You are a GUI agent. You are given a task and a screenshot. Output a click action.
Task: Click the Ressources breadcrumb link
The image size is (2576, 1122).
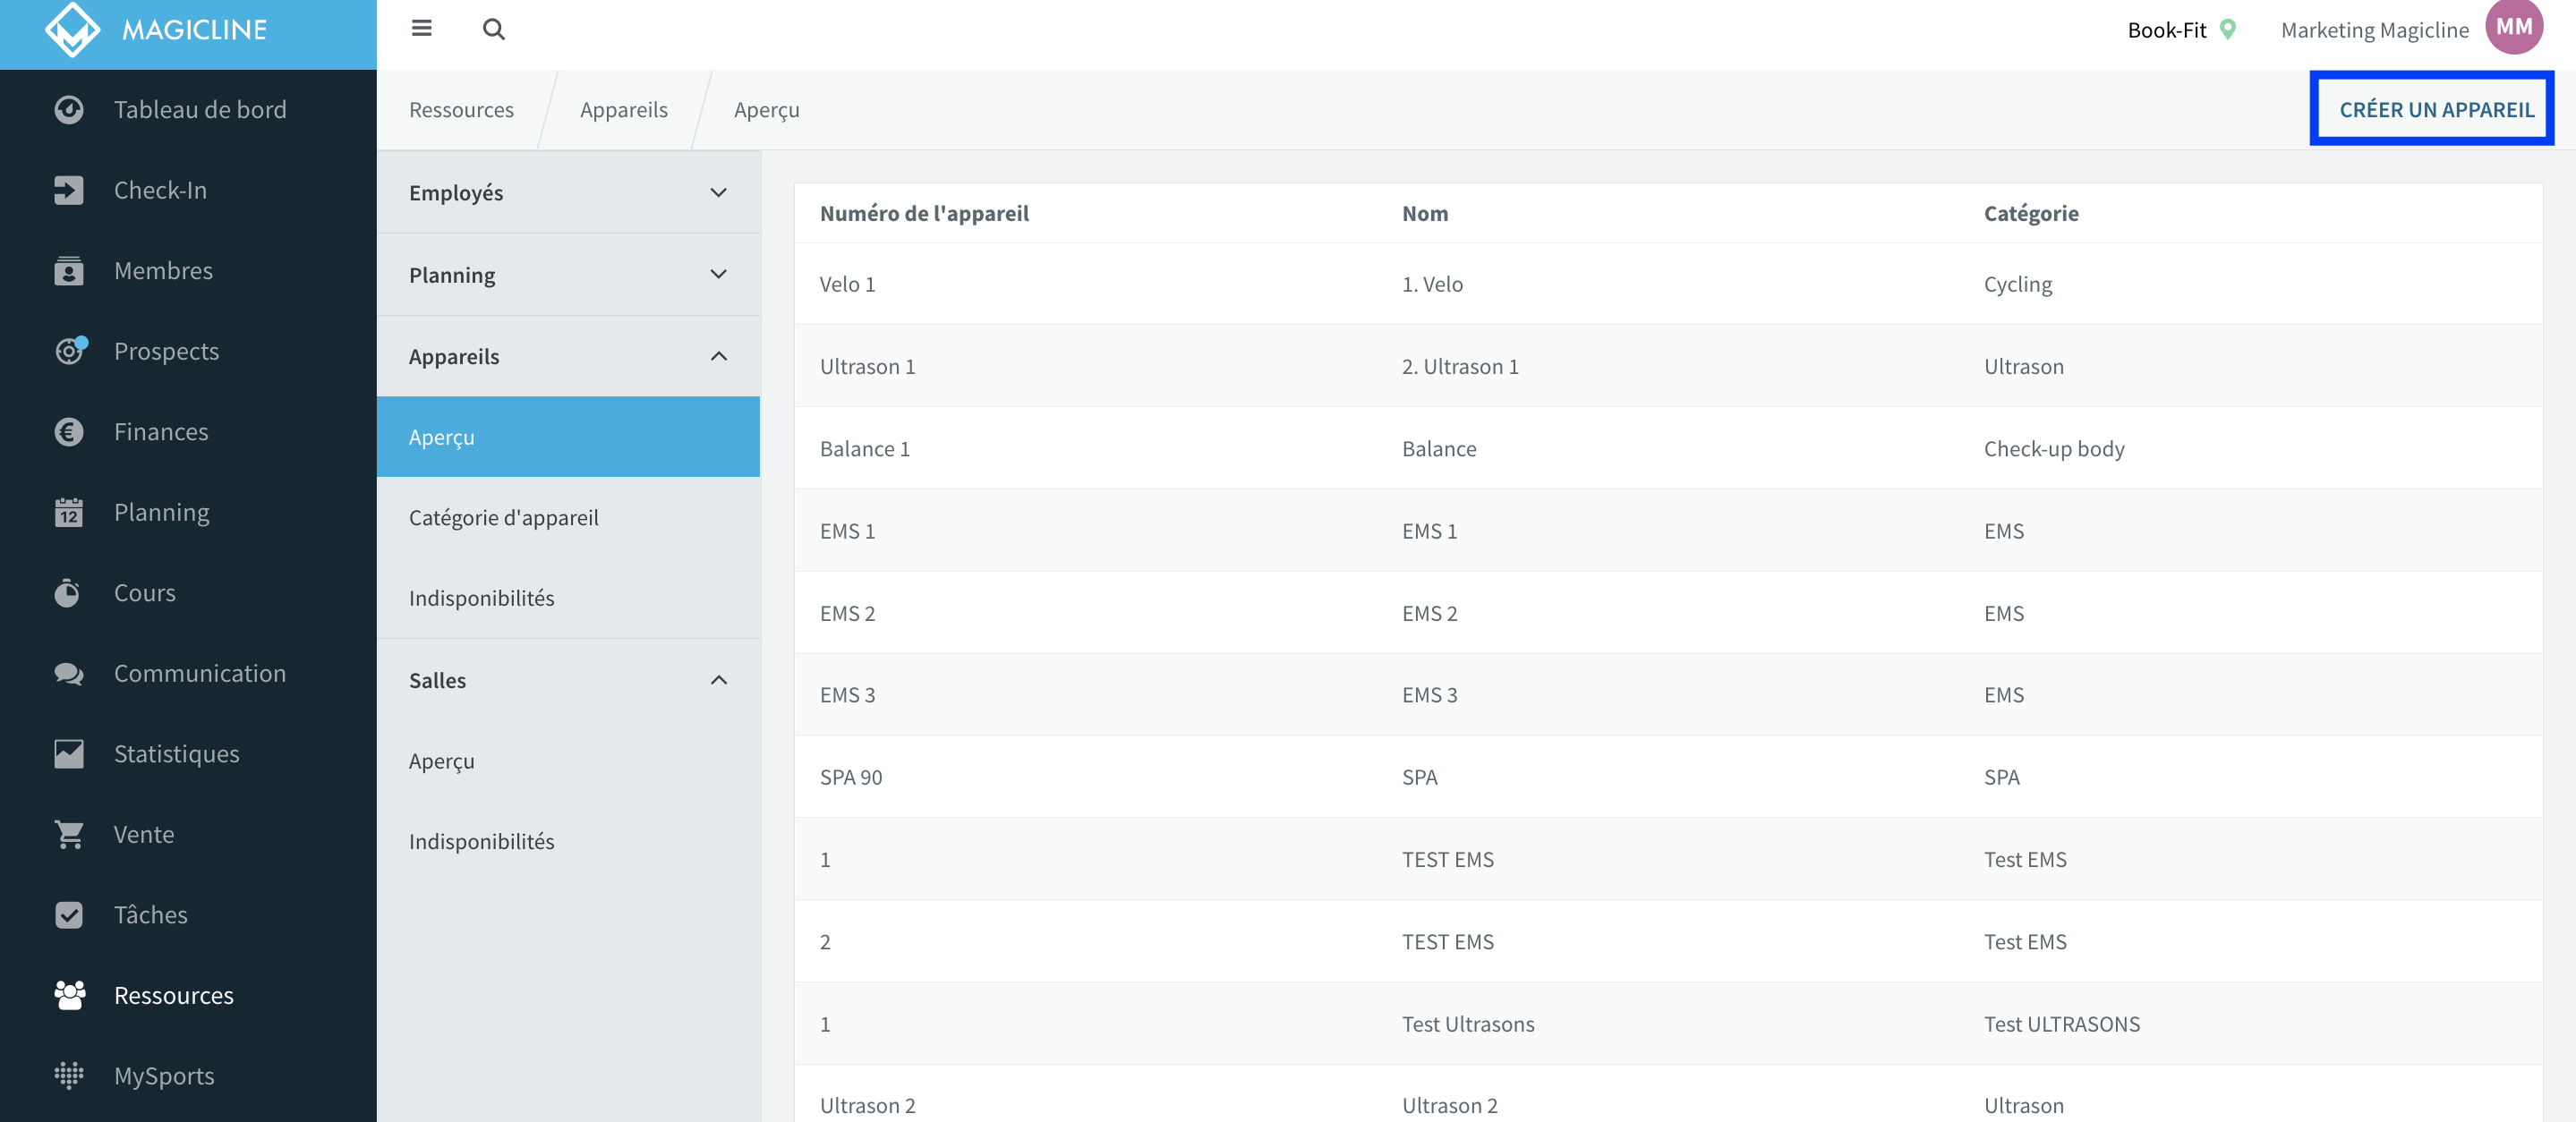coord(461,109)
